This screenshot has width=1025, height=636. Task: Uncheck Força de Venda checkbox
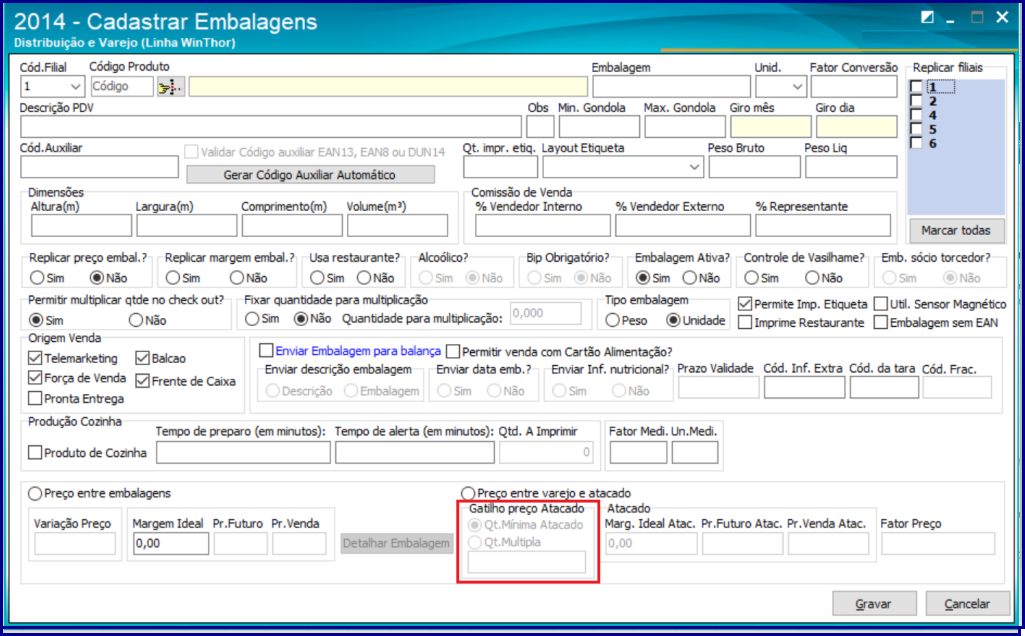[35, 378]
